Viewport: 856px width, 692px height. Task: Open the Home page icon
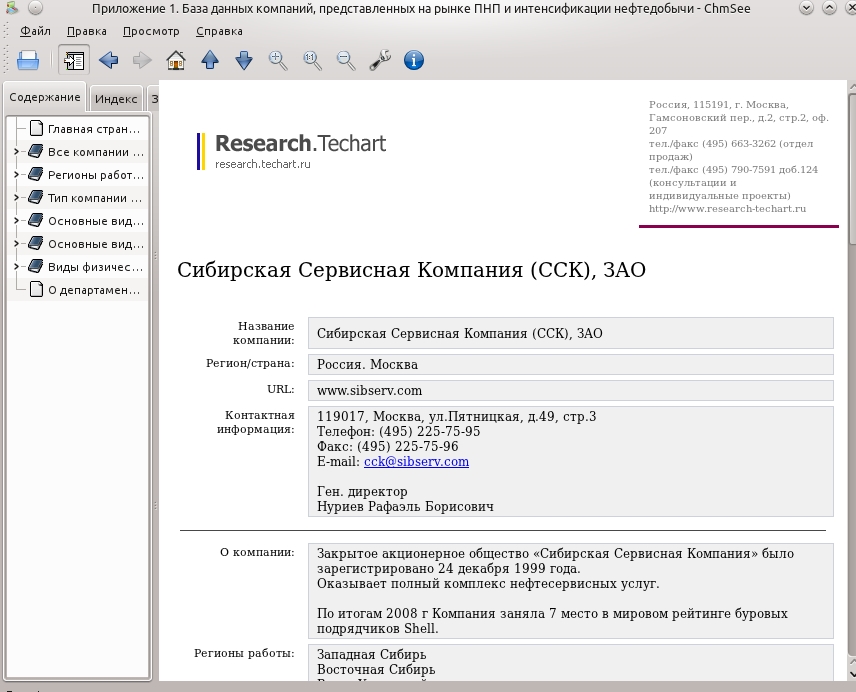click(x=176, y=60)
